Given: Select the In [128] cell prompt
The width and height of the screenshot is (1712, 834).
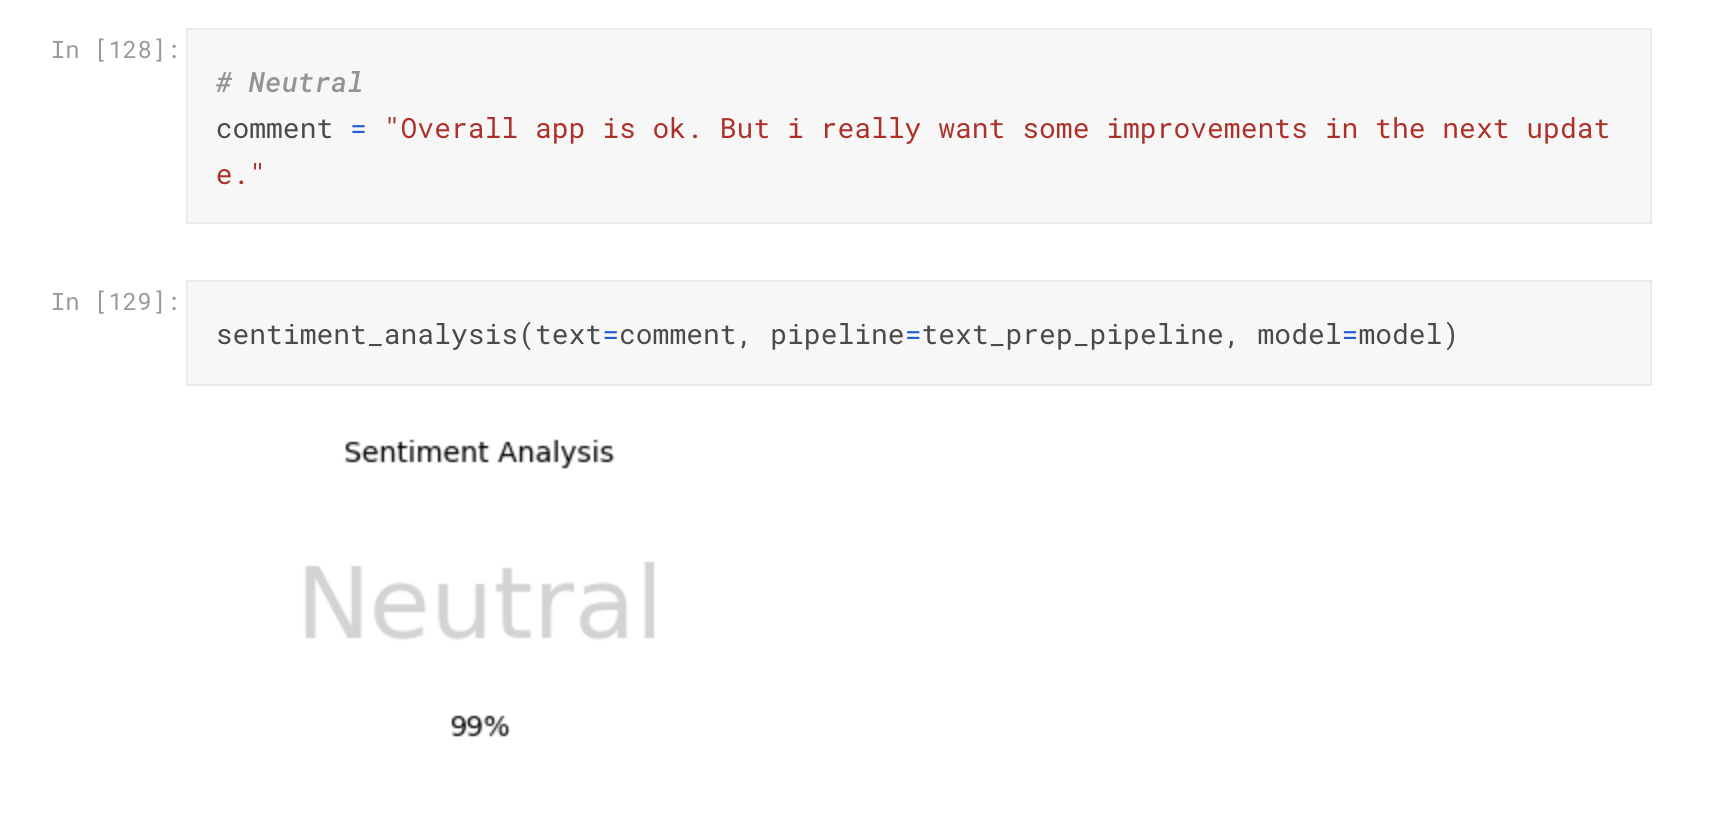Looking at the screenshot, I should pos(115,50).
